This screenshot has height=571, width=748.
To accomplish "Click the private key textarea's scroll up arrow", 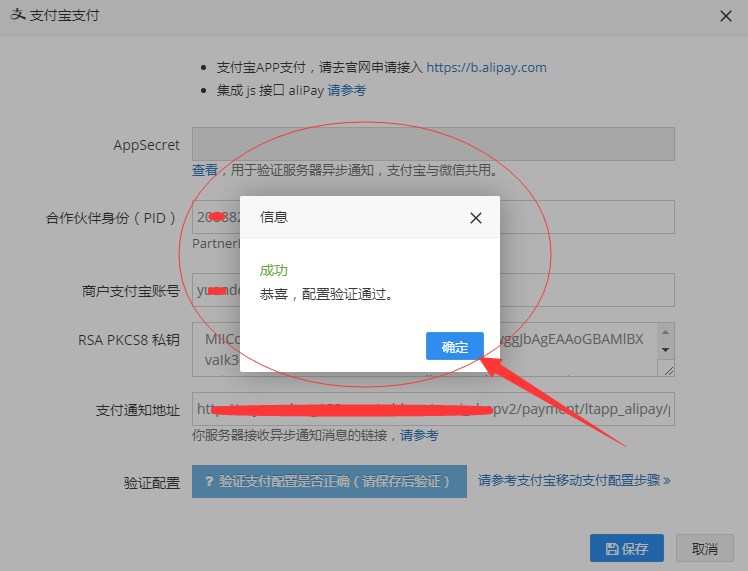I will pyautogui.click(x=665, y=332).
